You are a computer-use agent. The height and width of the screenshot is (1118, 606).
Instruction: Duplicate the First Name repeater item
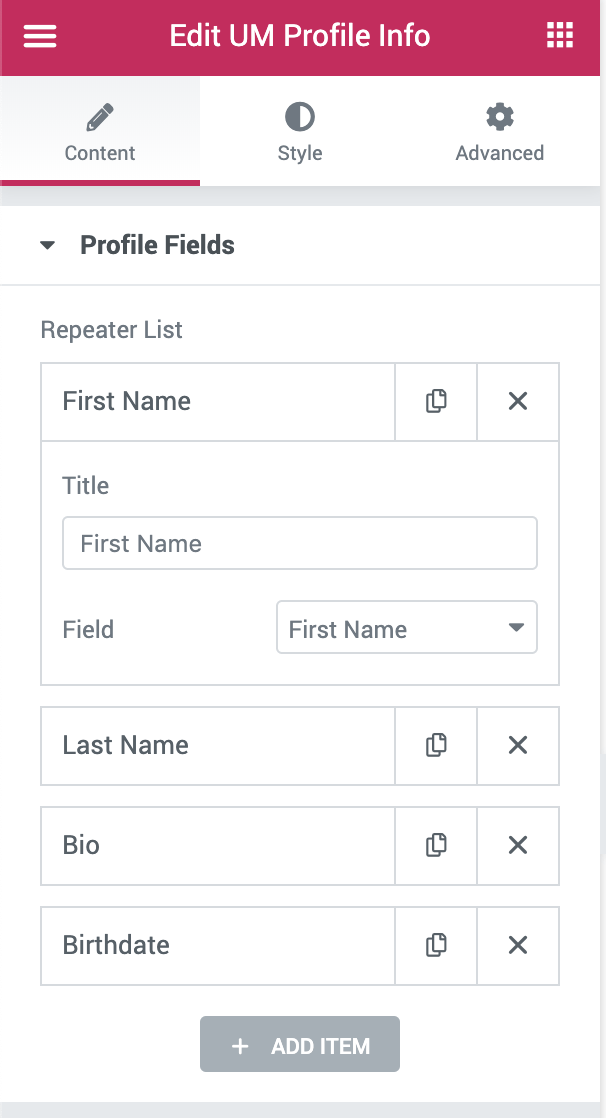pos(436,401)
